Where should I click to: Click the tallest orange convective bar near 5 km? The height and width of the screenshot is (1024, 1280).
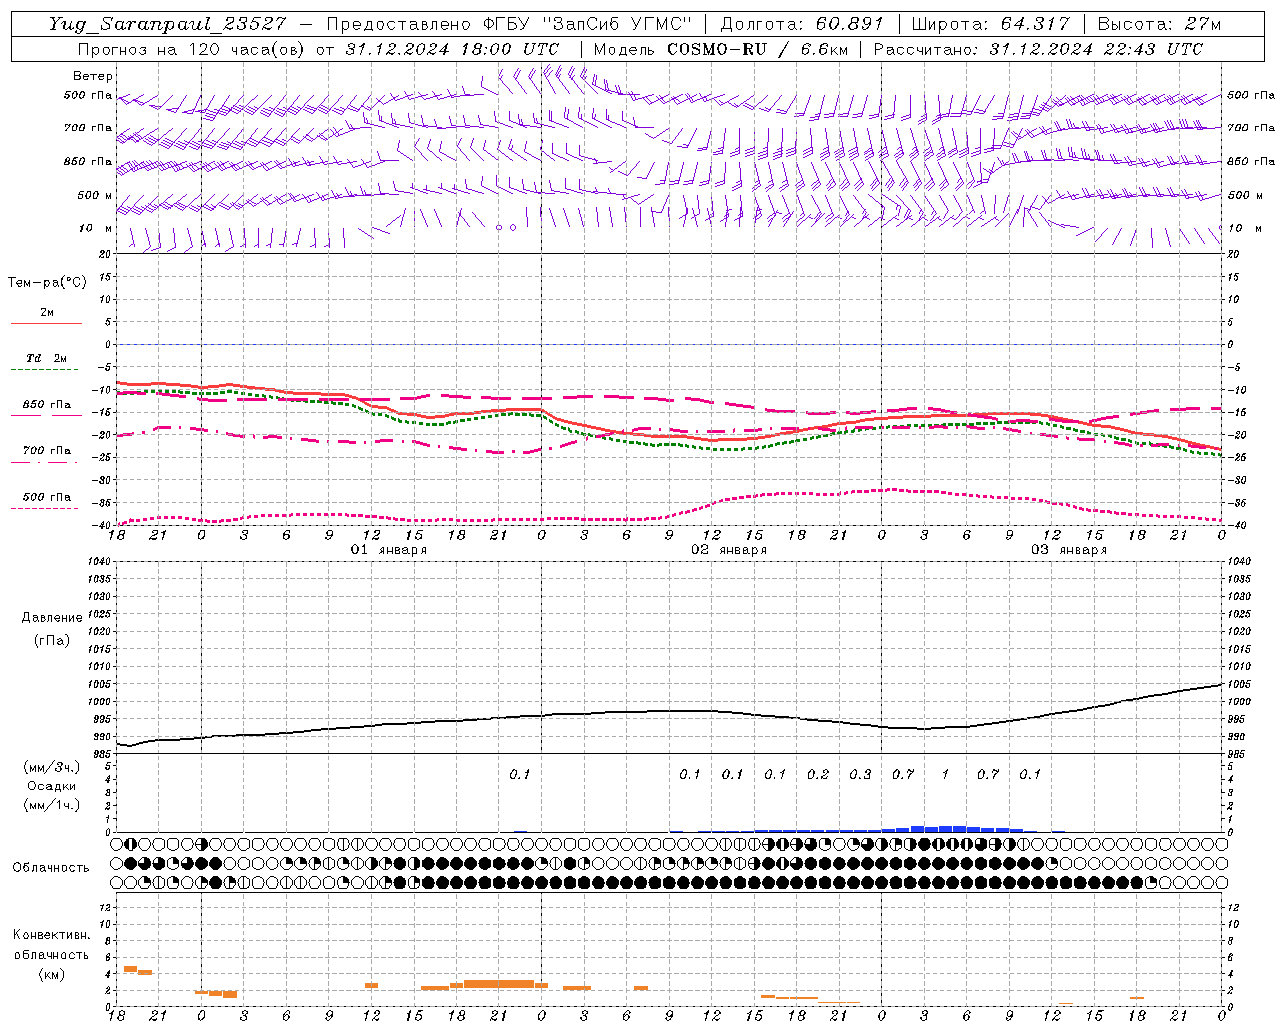tap(130, 969)
